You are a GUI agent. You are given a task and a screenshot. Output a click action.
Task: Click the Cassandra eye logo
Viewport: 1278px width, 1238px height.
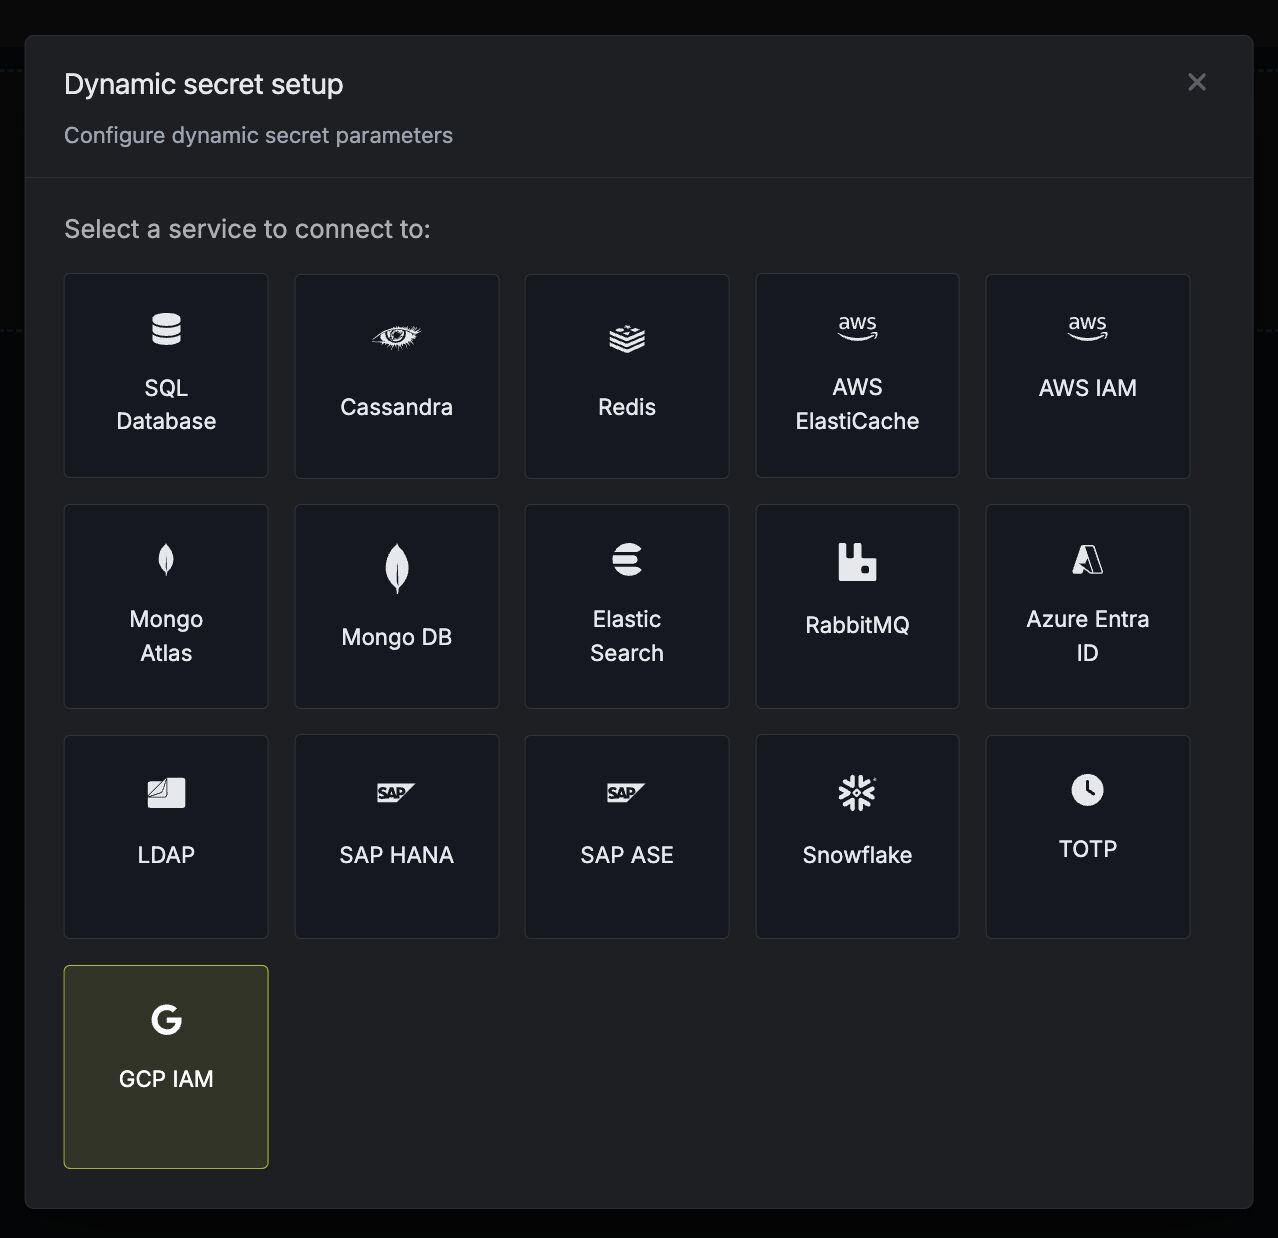coord(396,337)
